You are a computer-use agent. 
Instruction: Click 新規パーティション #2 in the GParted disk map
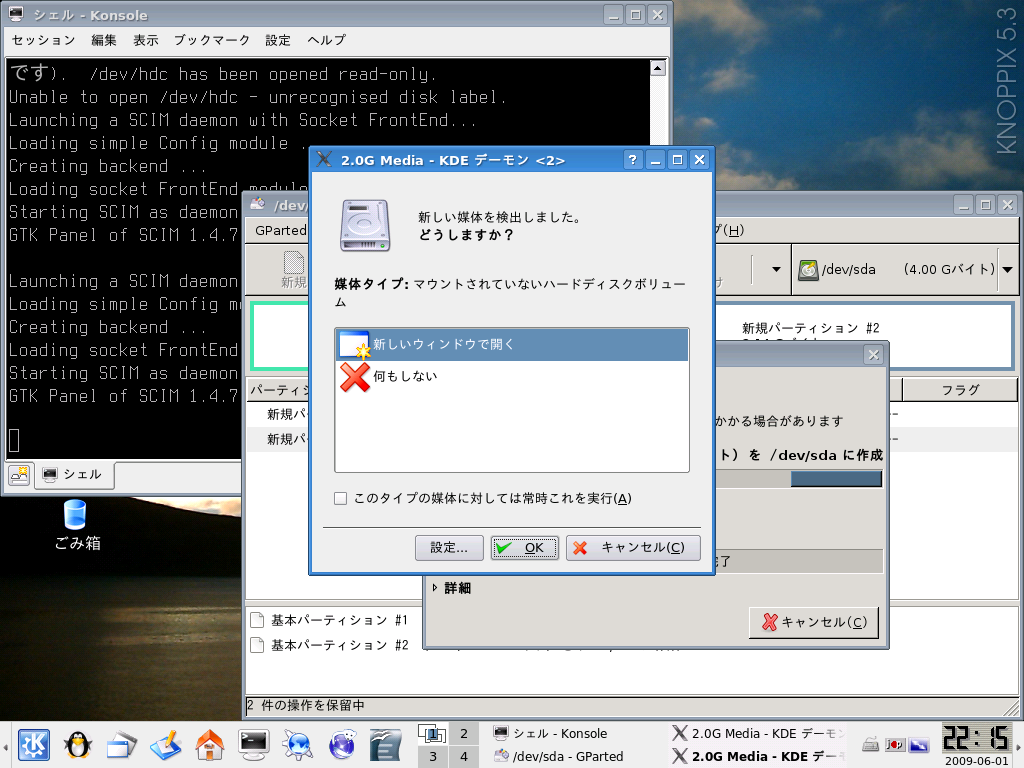[x=810, y=328]
